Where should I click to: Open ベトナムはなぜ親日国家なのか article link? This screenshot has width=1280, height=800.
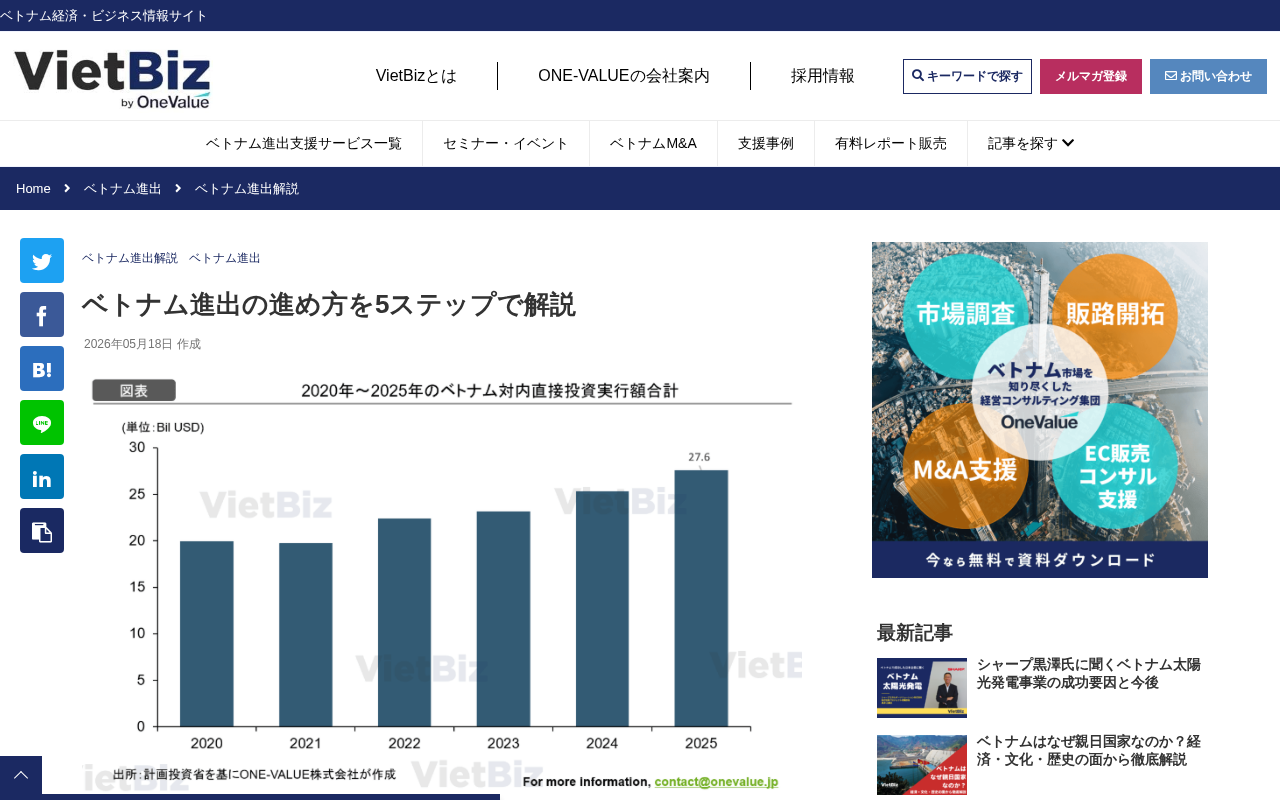tap(1089, 750)
